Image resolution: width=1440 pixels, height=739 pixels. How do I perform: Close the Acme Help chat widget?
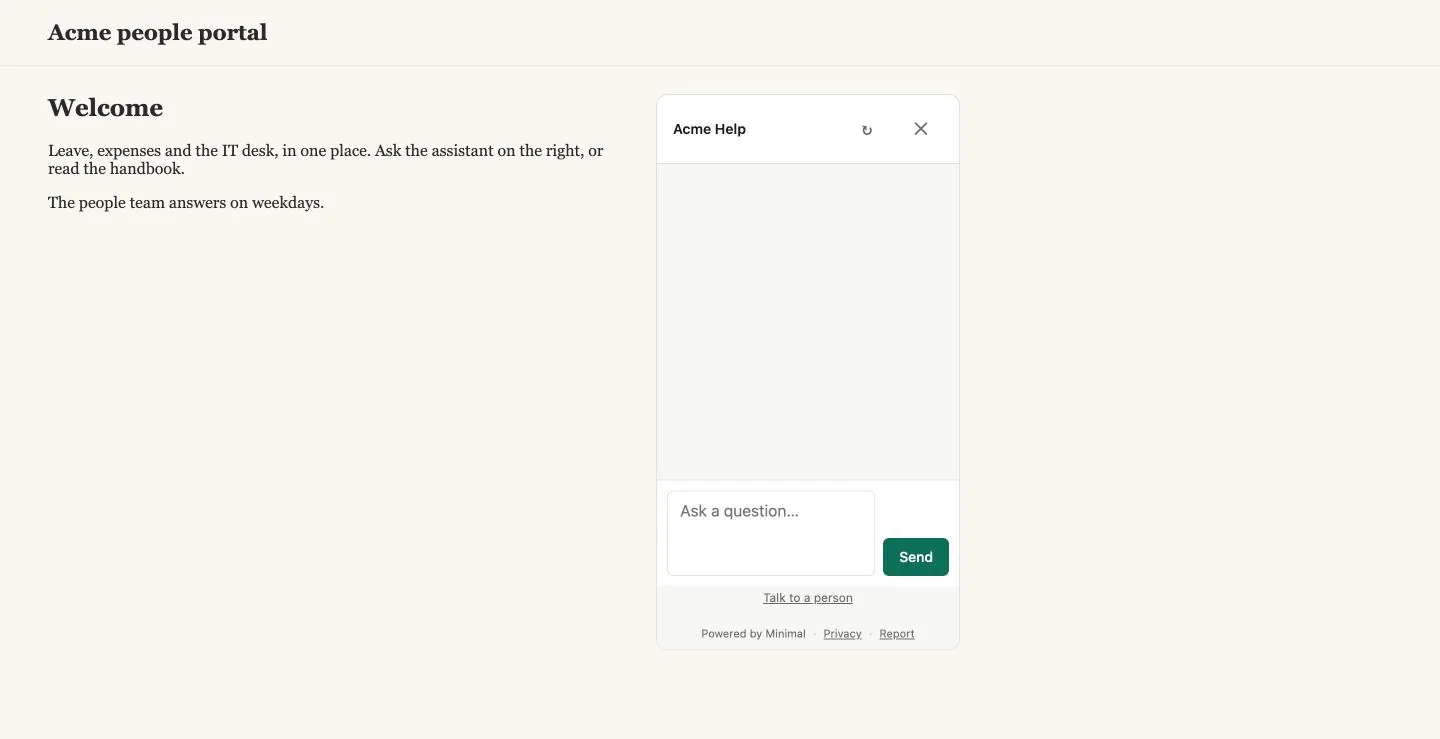pos(921,129)
